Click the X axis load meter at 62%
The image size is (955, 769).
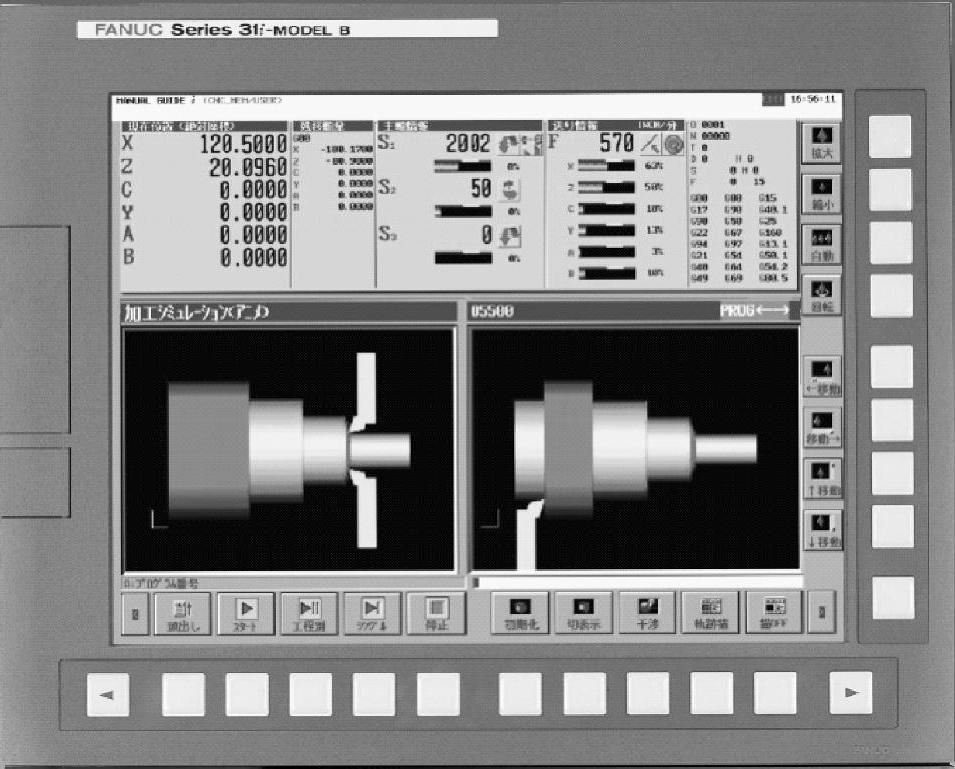(606, 166)
